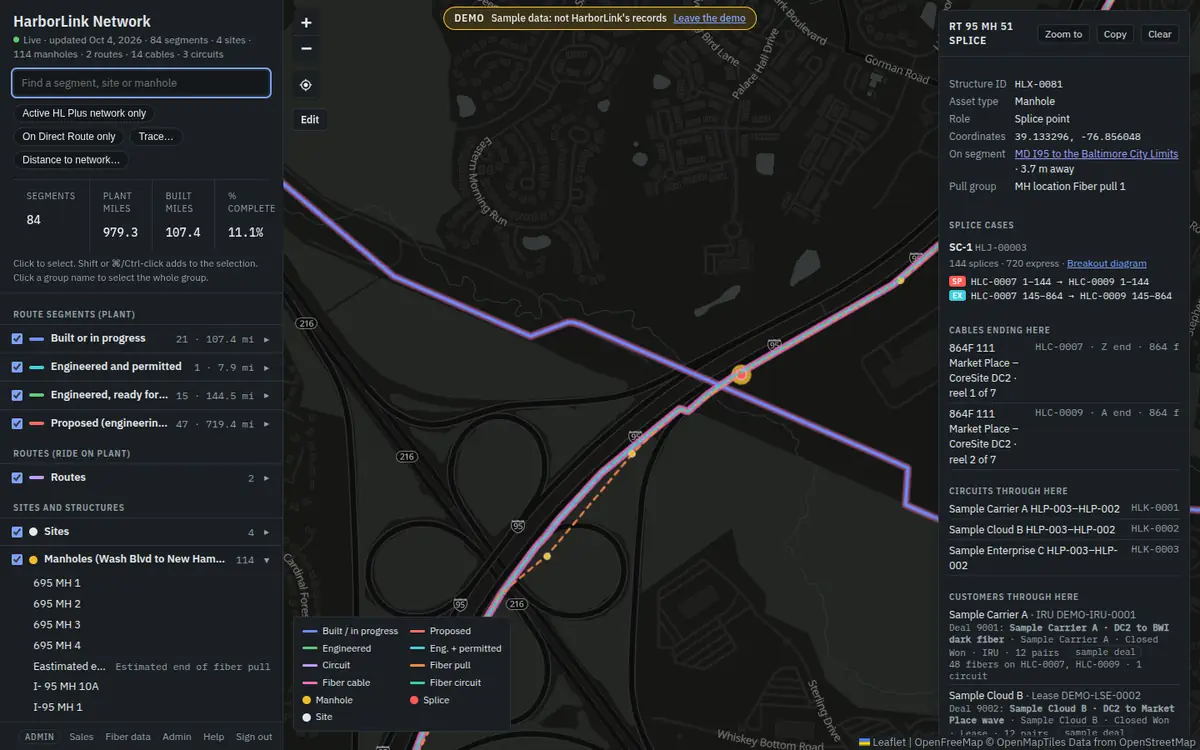This screenshot has height=750, width=1200.
Task: Toggle On Direct Route only filter
Action: pos(69,136)
